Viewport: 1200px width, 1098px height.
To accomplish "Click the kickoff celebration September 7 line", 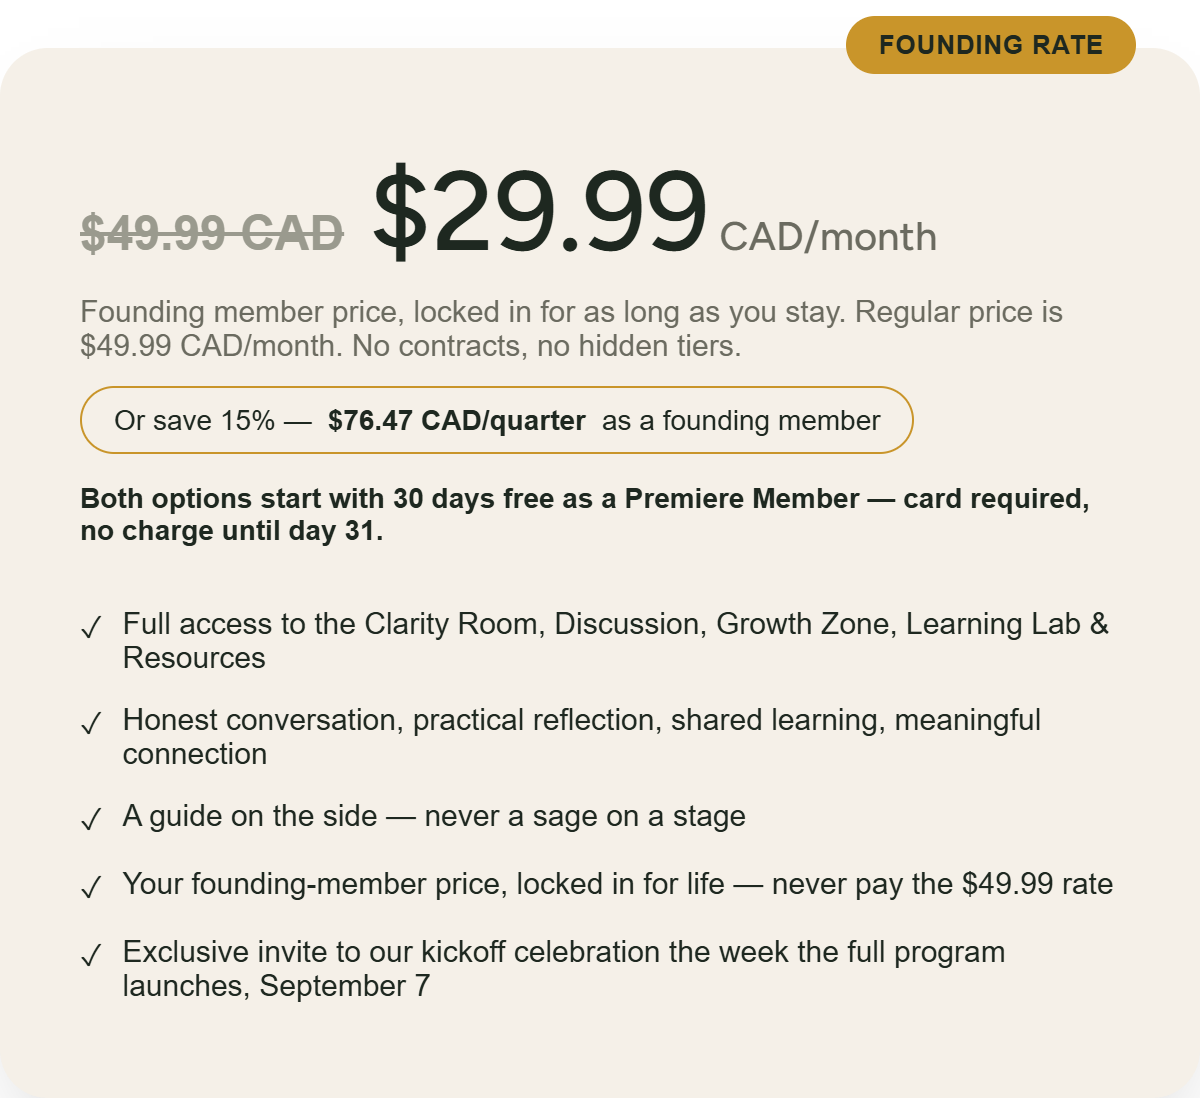I will click(x=564, y=969).
